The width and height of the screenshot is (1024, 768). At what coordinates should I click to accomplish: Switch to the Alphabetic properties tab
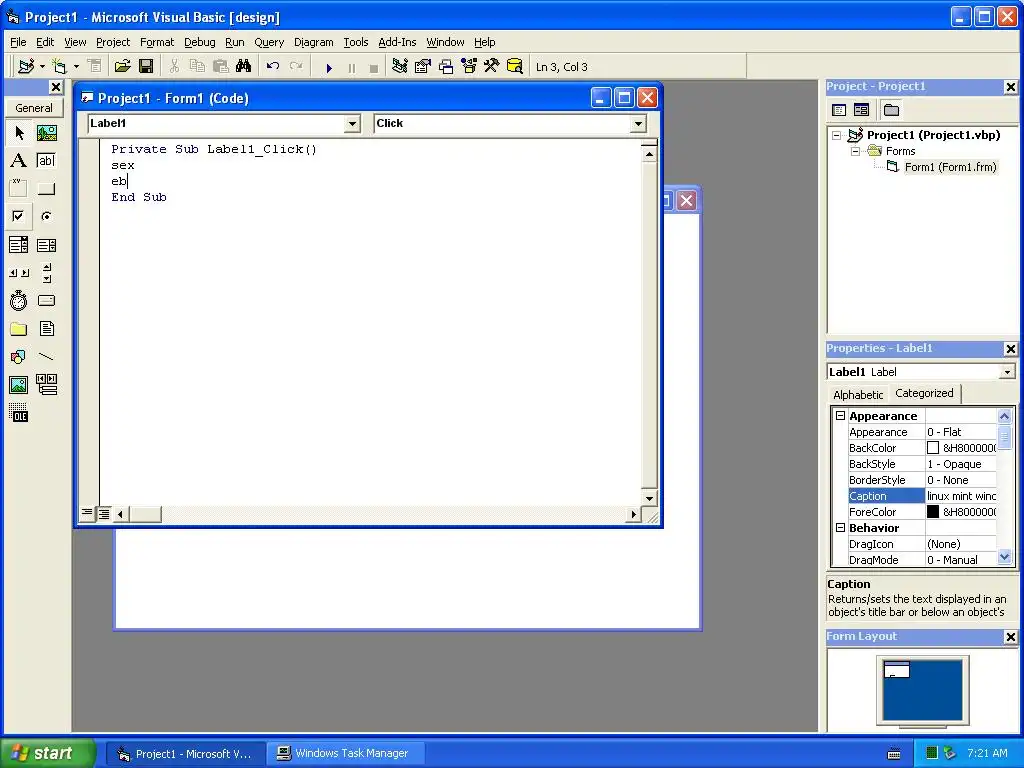[857, 394]
